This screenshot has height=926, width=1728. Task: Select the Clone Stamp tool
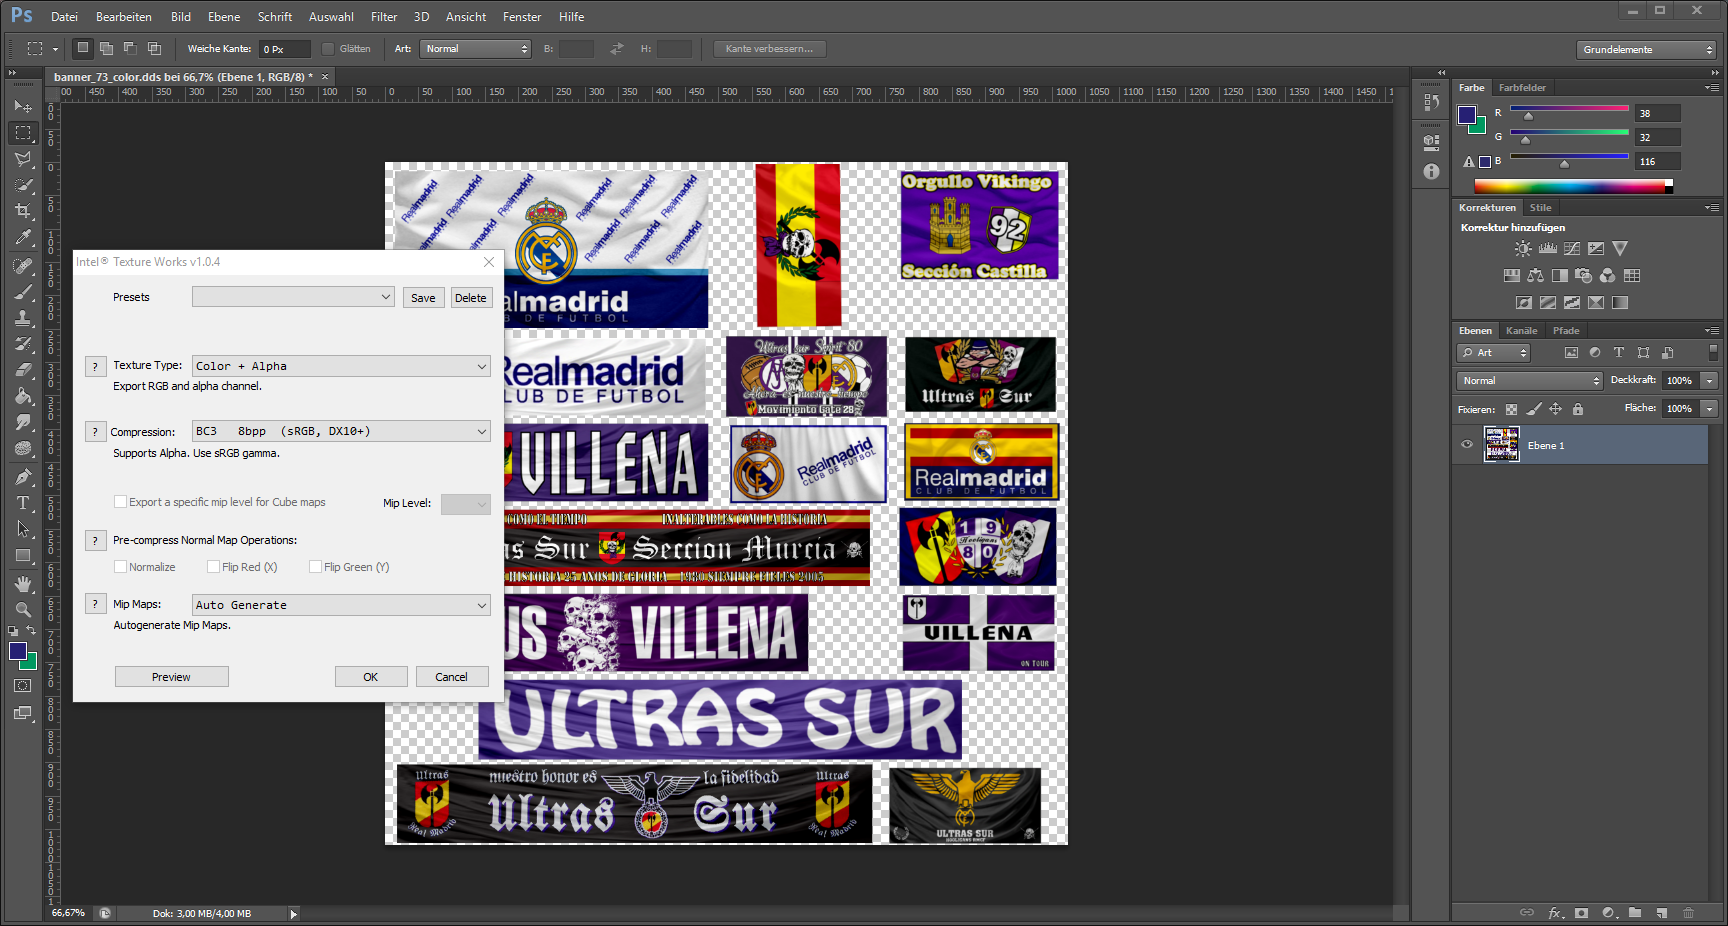[23, 318]
